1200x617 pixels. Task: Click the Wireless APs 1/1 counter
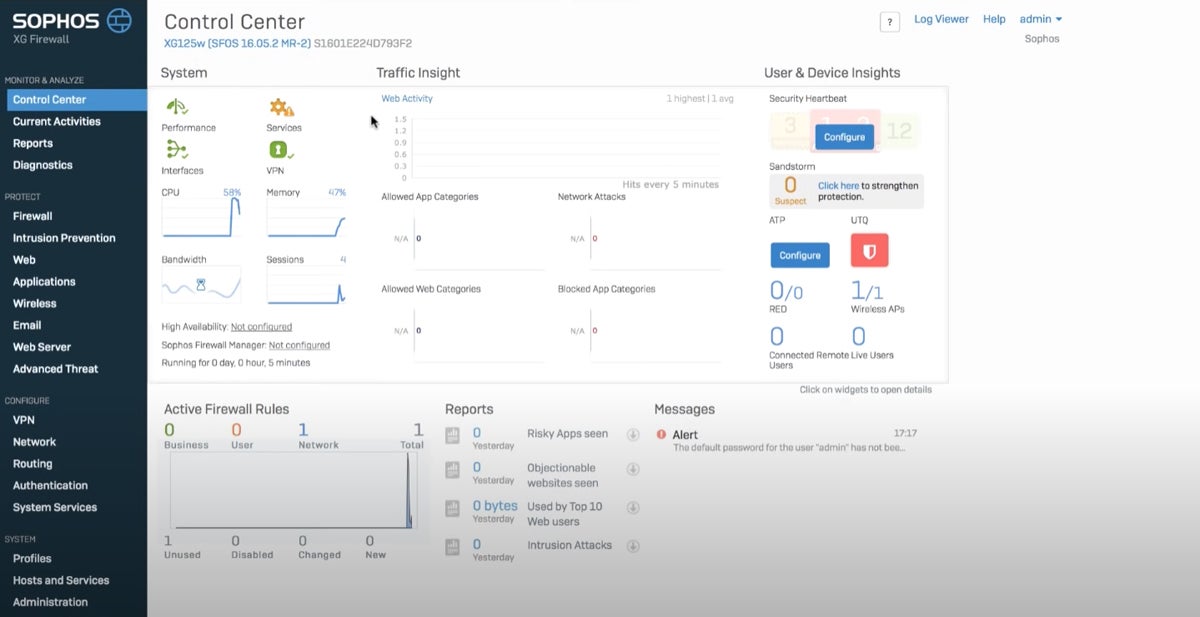(867, 291)
